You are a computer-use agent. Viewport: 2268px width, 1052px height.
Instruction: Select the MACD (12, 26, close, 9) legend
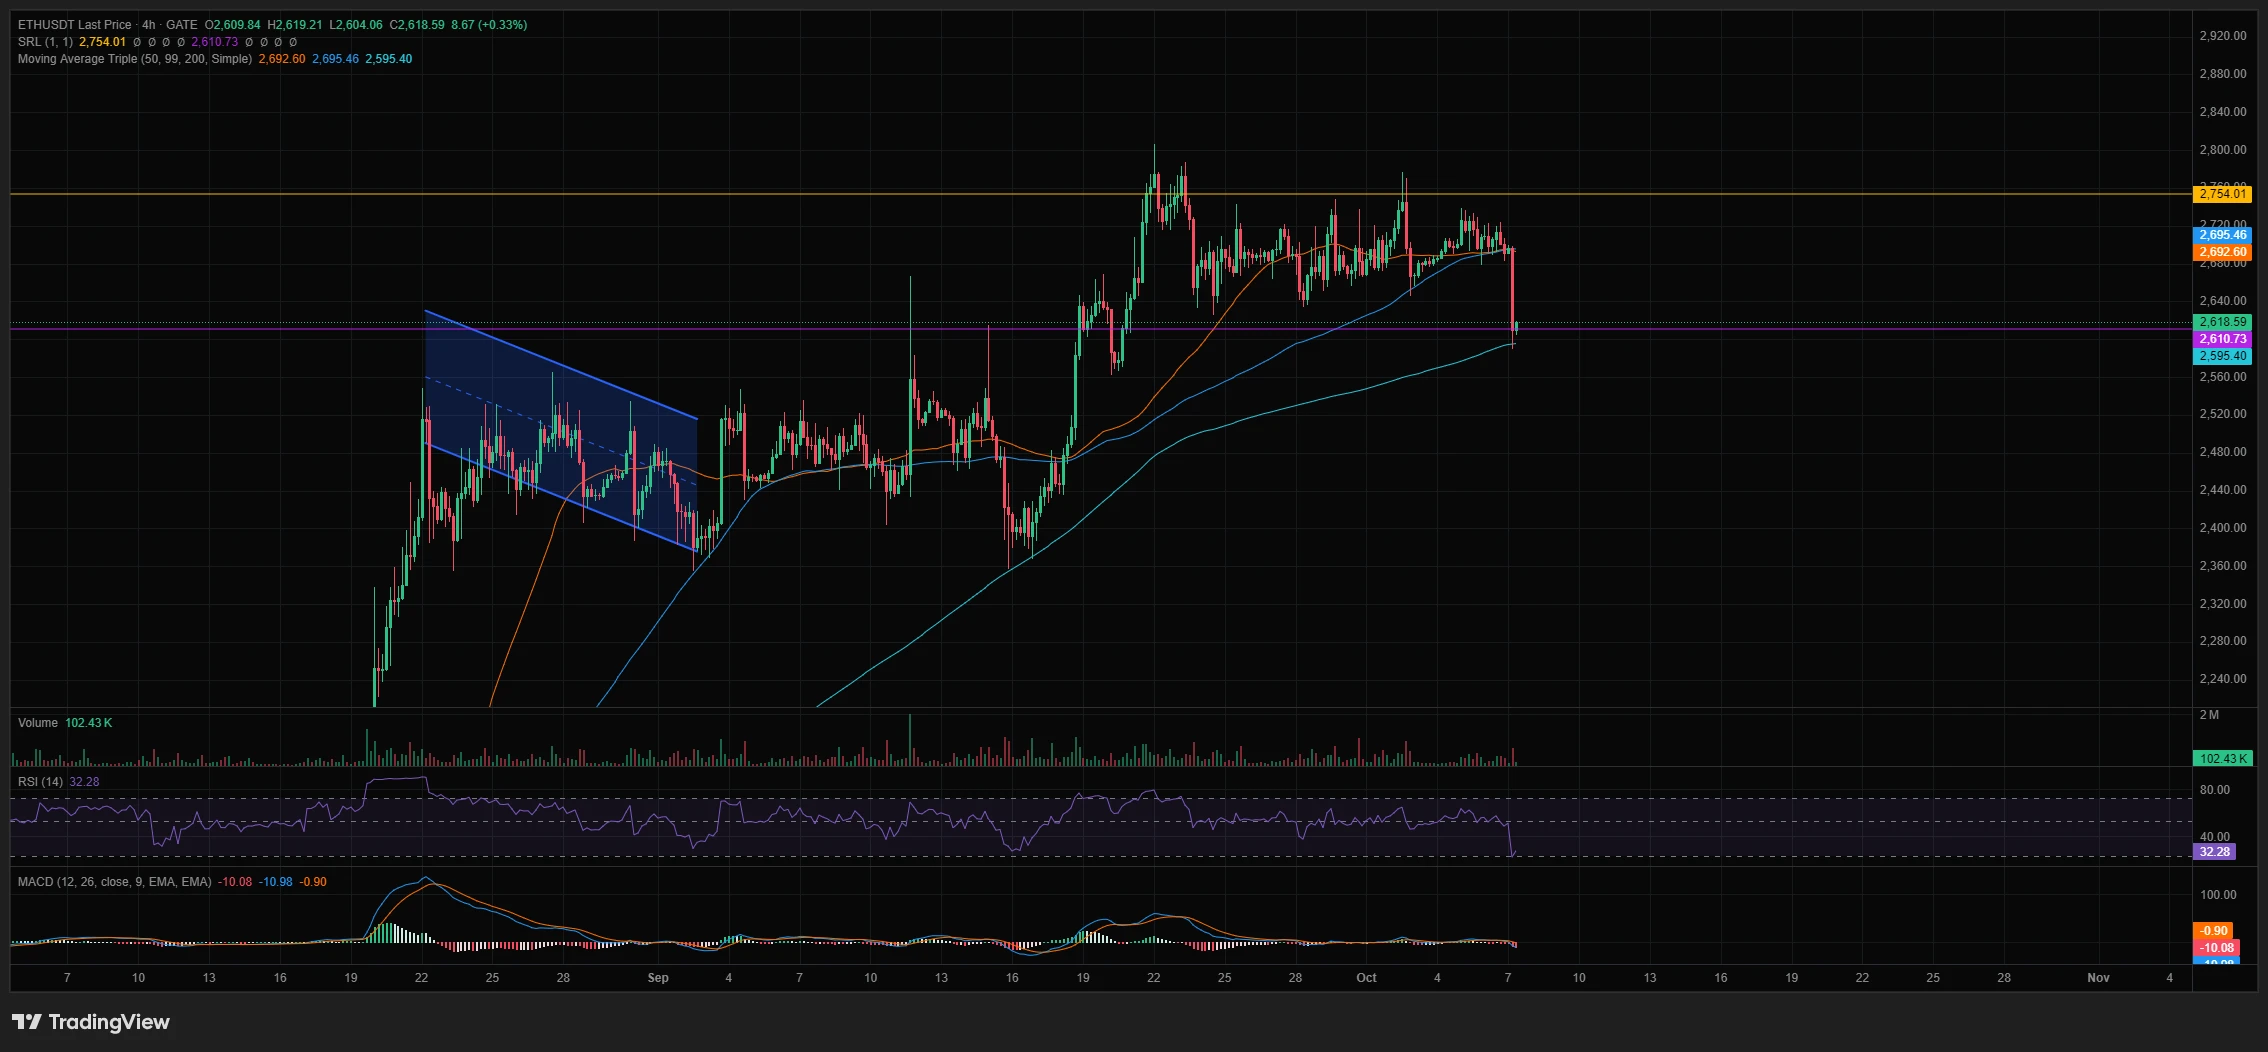[114, 882]
